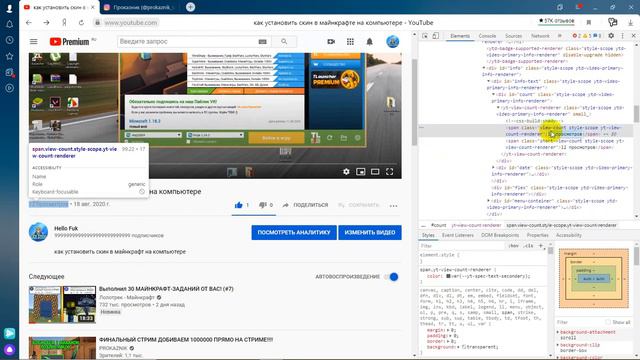Screen dimensions: 640x360
Task: Toggle .cls class editor
Action: (x=529, y=246)
